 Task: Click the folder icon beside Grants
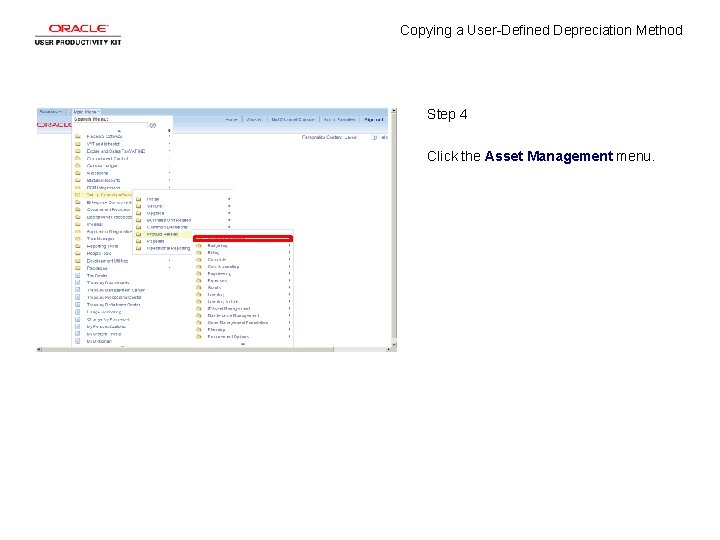click(199, 288)
